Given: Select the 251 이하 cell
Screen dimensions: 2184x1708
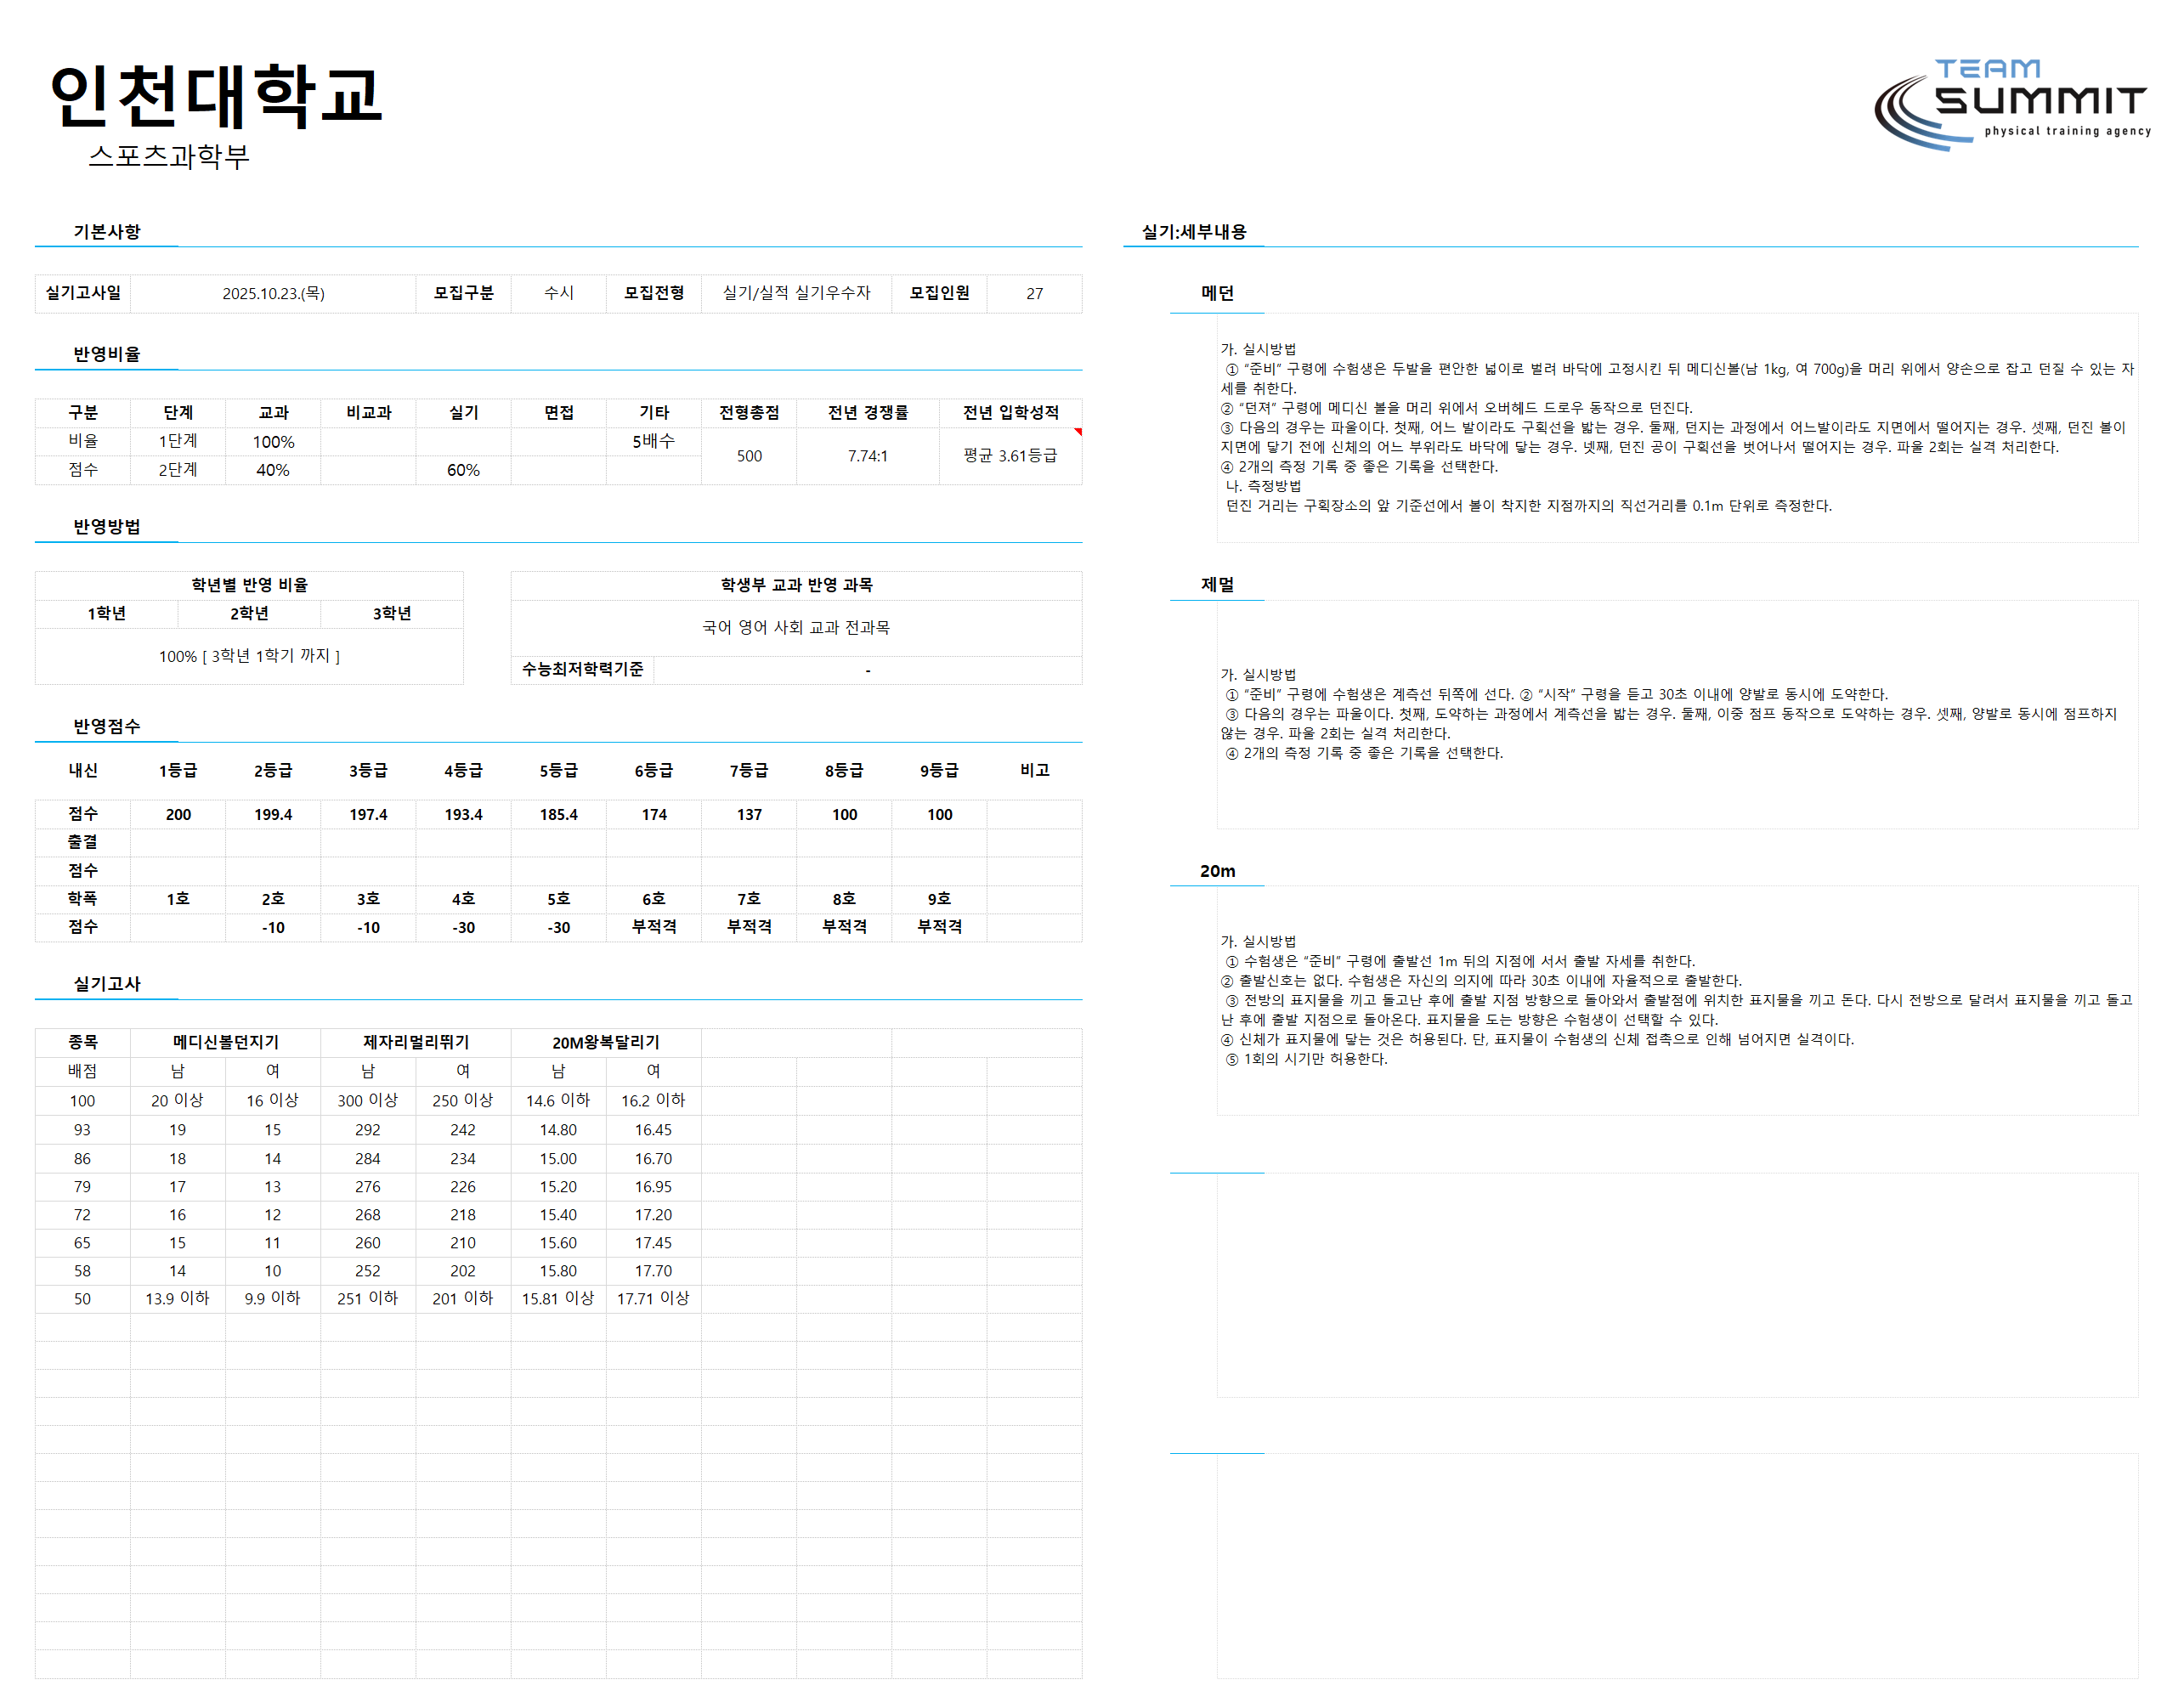Looking at the screenshot, I should point(368,1299).
